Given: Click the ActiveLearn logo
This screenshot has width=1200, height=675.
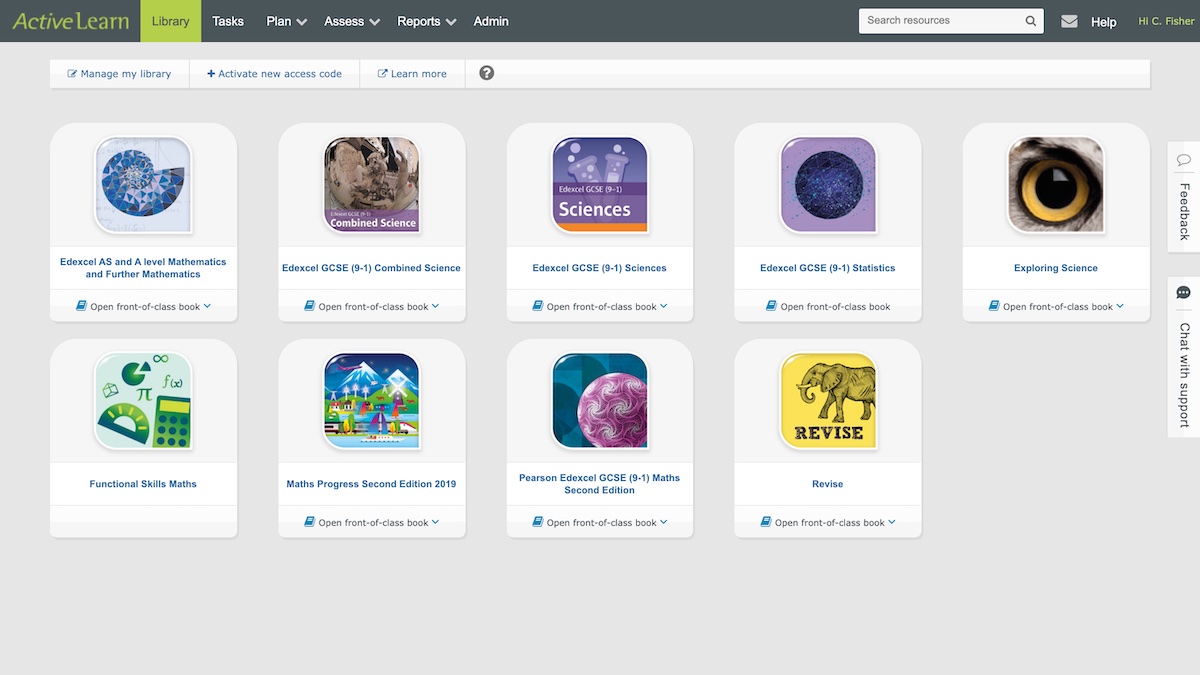Looking at the screenshot, I should pos(70,21).
